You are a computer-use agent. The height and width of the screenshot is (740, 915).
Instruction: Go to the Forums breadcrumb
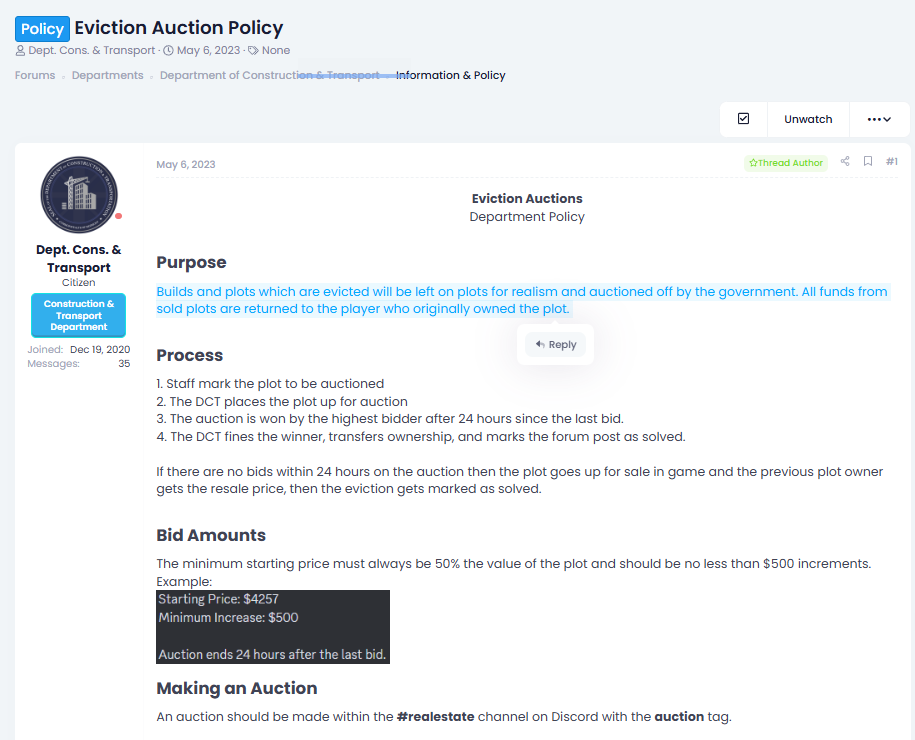pos(35,75)
